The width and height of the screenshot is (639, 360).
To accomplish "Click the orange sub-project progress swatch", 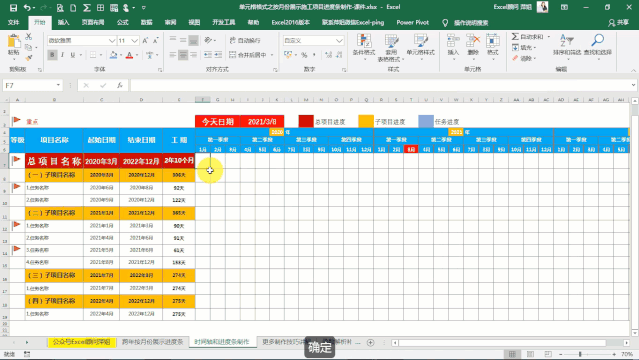I will point(366,121).
